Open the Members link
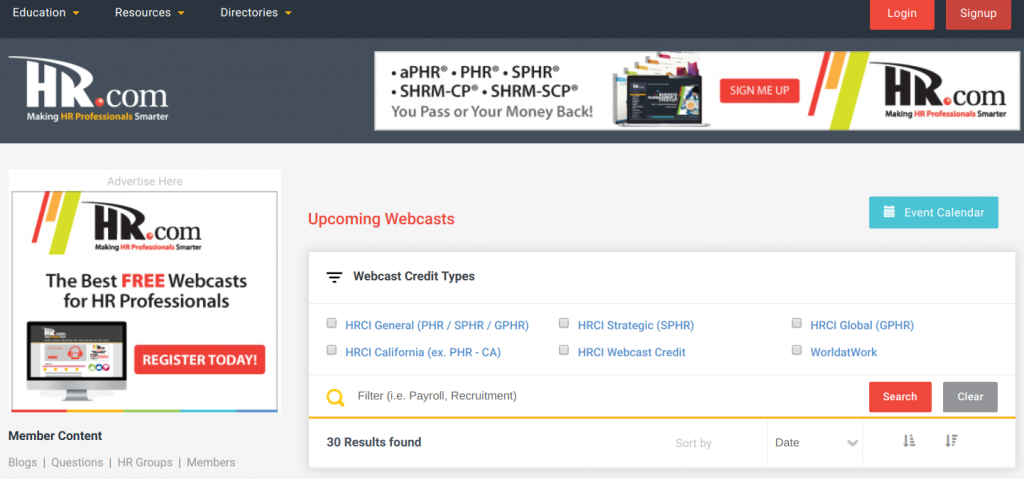Viewport: 1024px width, 479px height. [211, 462]
